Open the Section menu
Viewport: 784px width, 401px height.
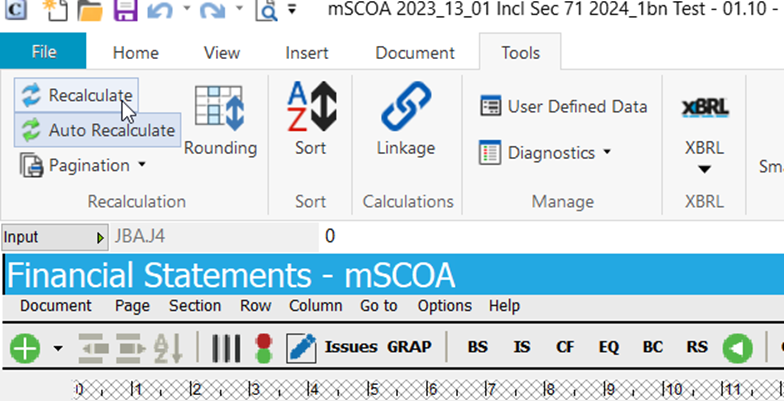(x=194, y=306)
